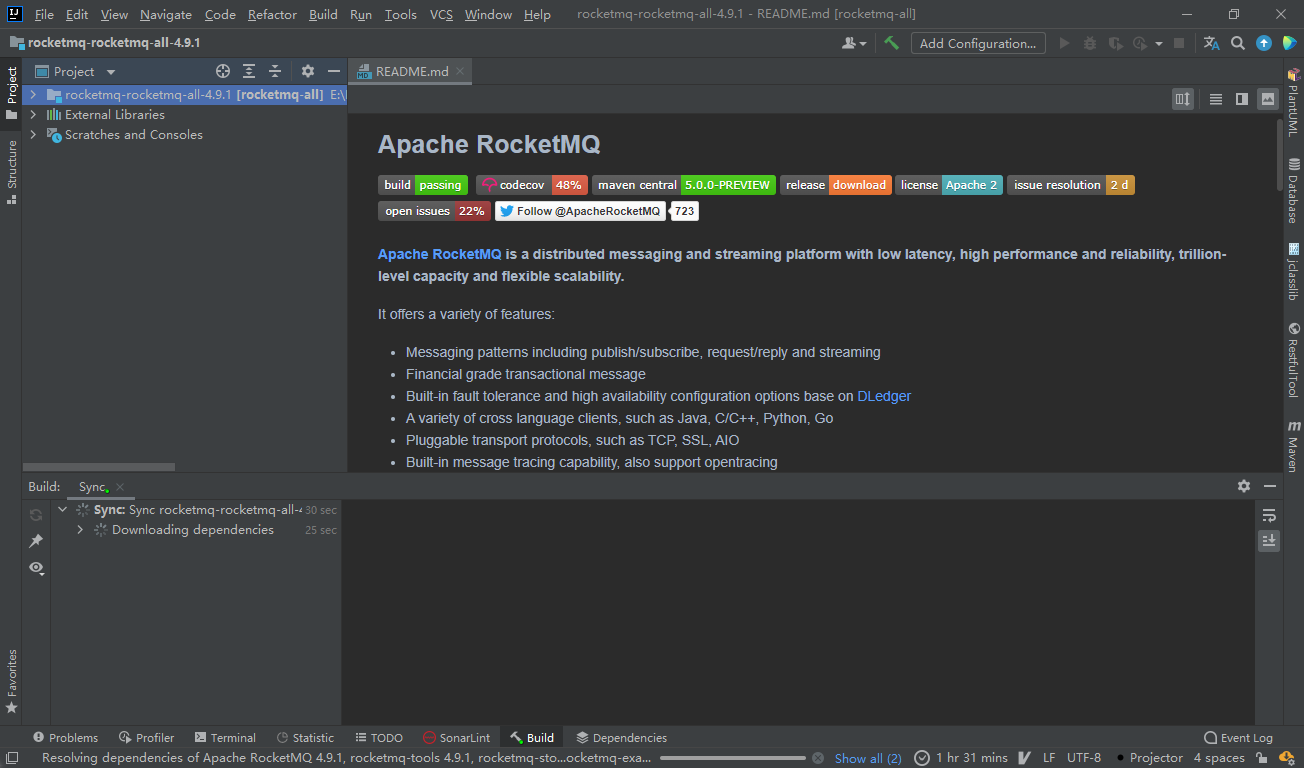The width and height of the screenshot is (1304, 768).
Task: Open the VCS menu
Action: pos(441,14)
